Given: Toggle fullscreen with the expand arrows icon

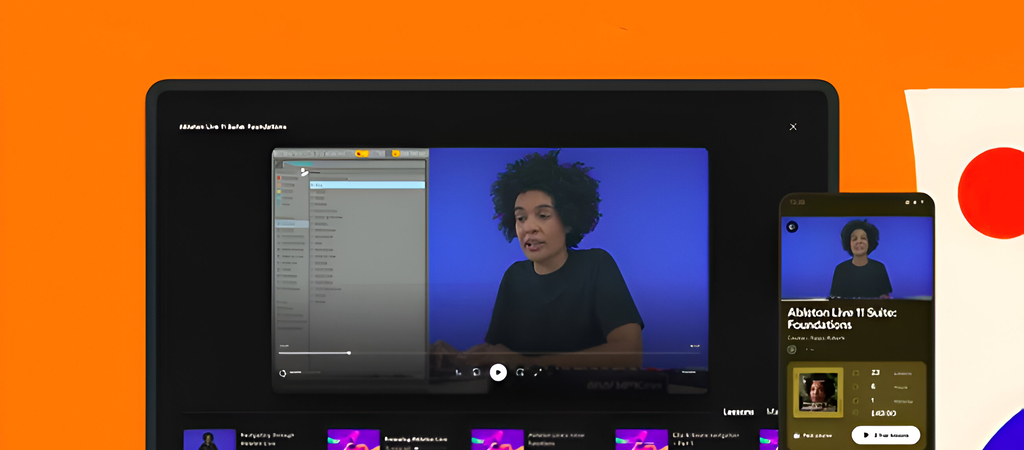Looking at the screenshot, I should tap(538, 372).
